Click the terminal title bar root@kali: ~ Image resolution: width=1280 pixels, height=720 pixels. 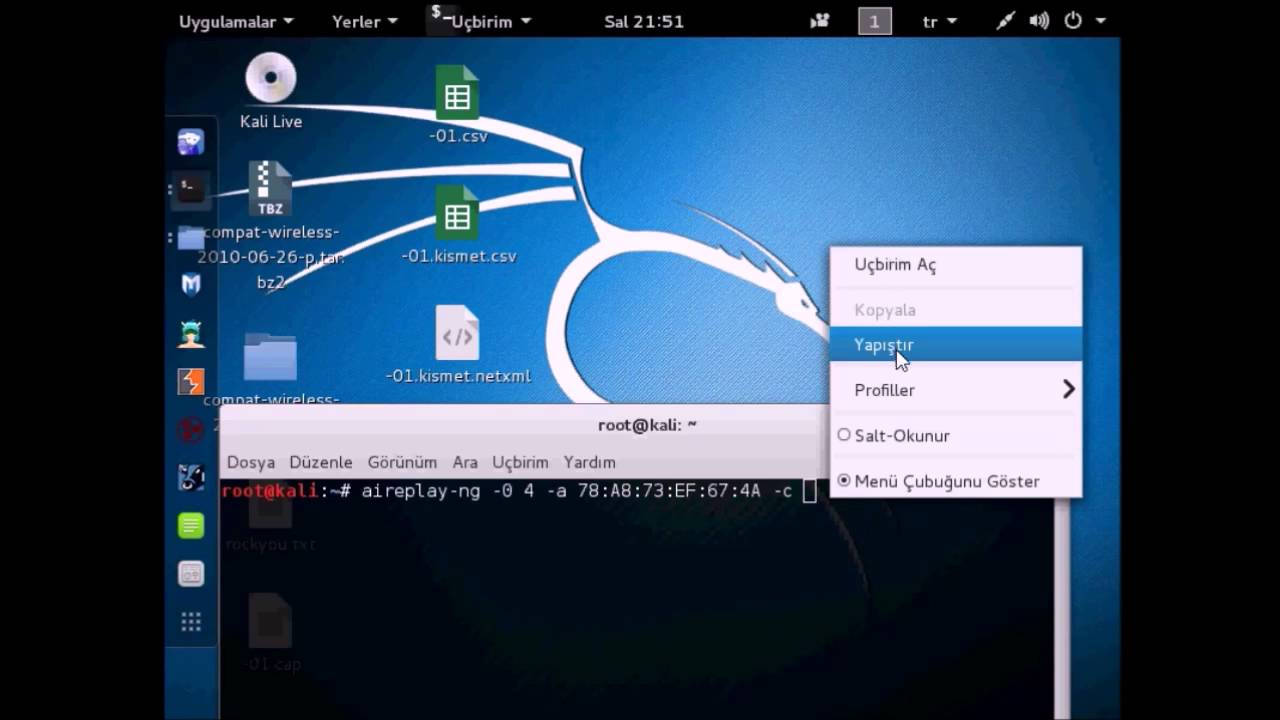(x=647, y=425)
